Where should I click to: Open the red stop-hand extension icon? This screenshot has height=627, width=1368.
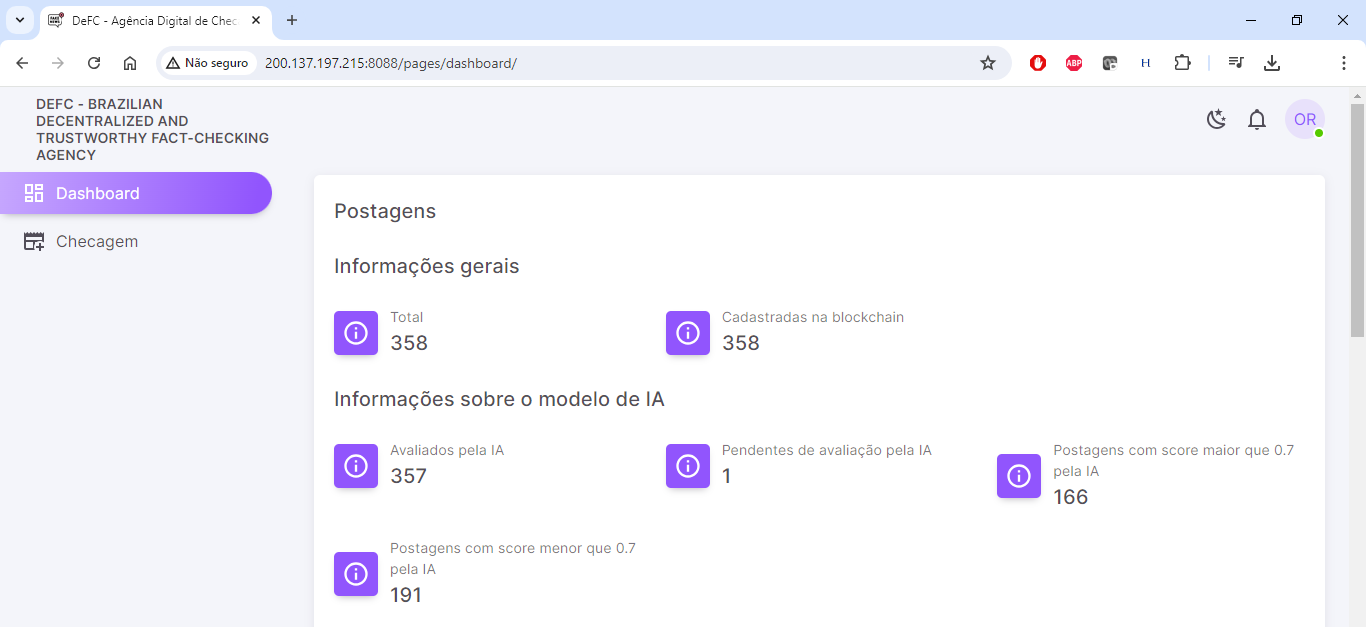pyautogui.click(x=1038, y=63)
